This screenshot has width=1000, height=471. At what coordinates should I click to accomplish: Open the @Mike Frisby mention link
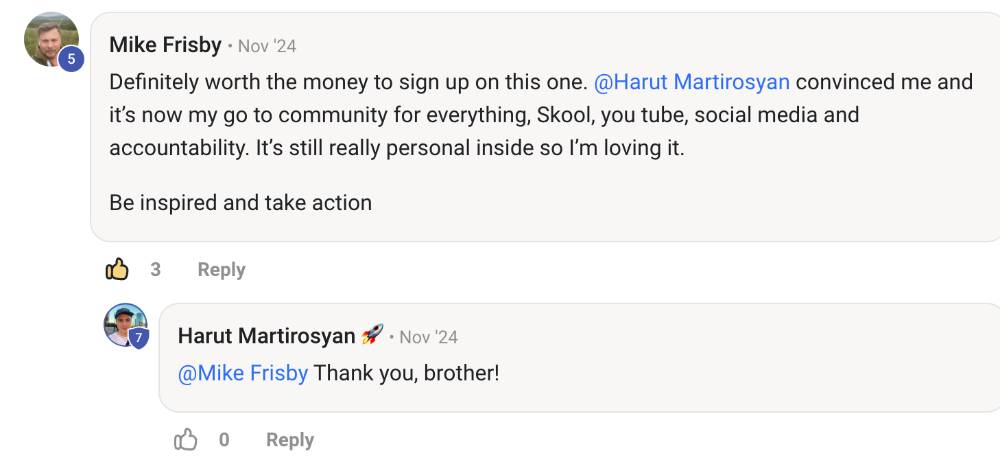[243, 373]
